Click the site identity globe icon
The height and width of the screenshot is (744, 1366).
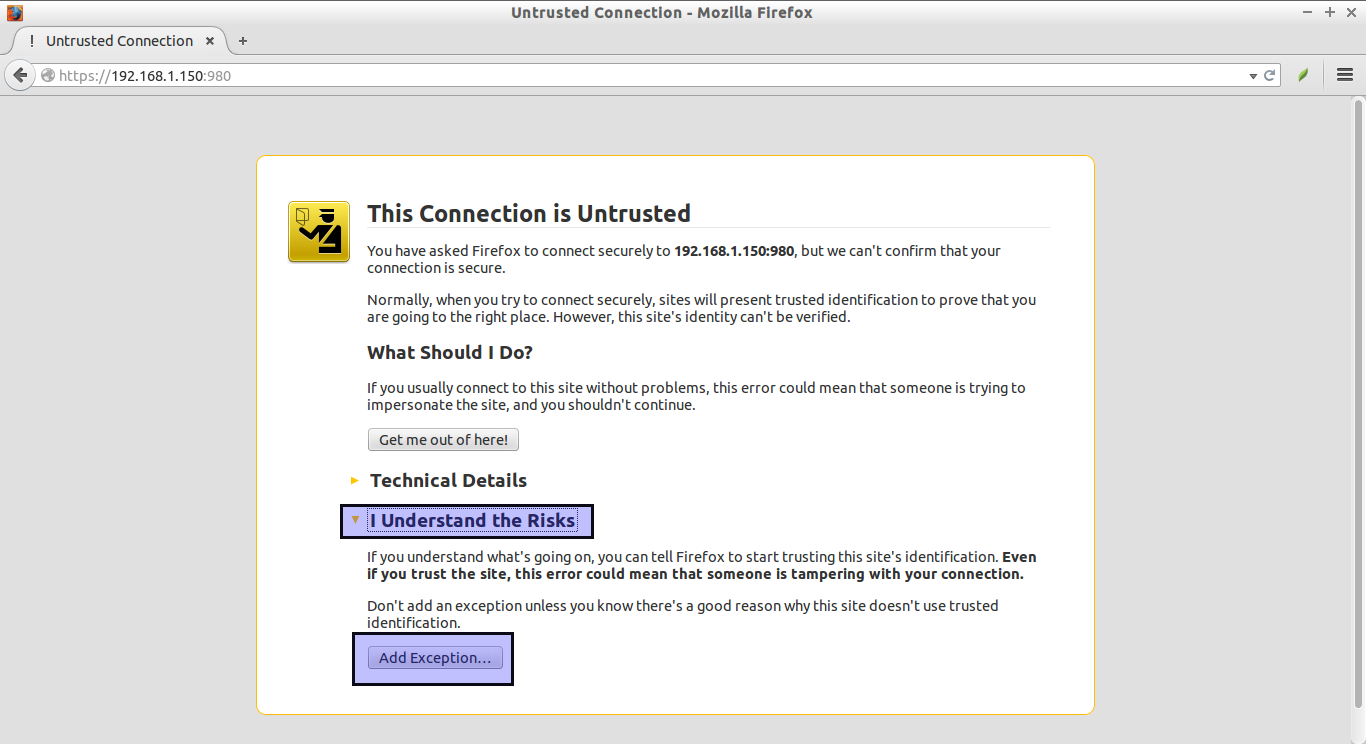[47, 75]
